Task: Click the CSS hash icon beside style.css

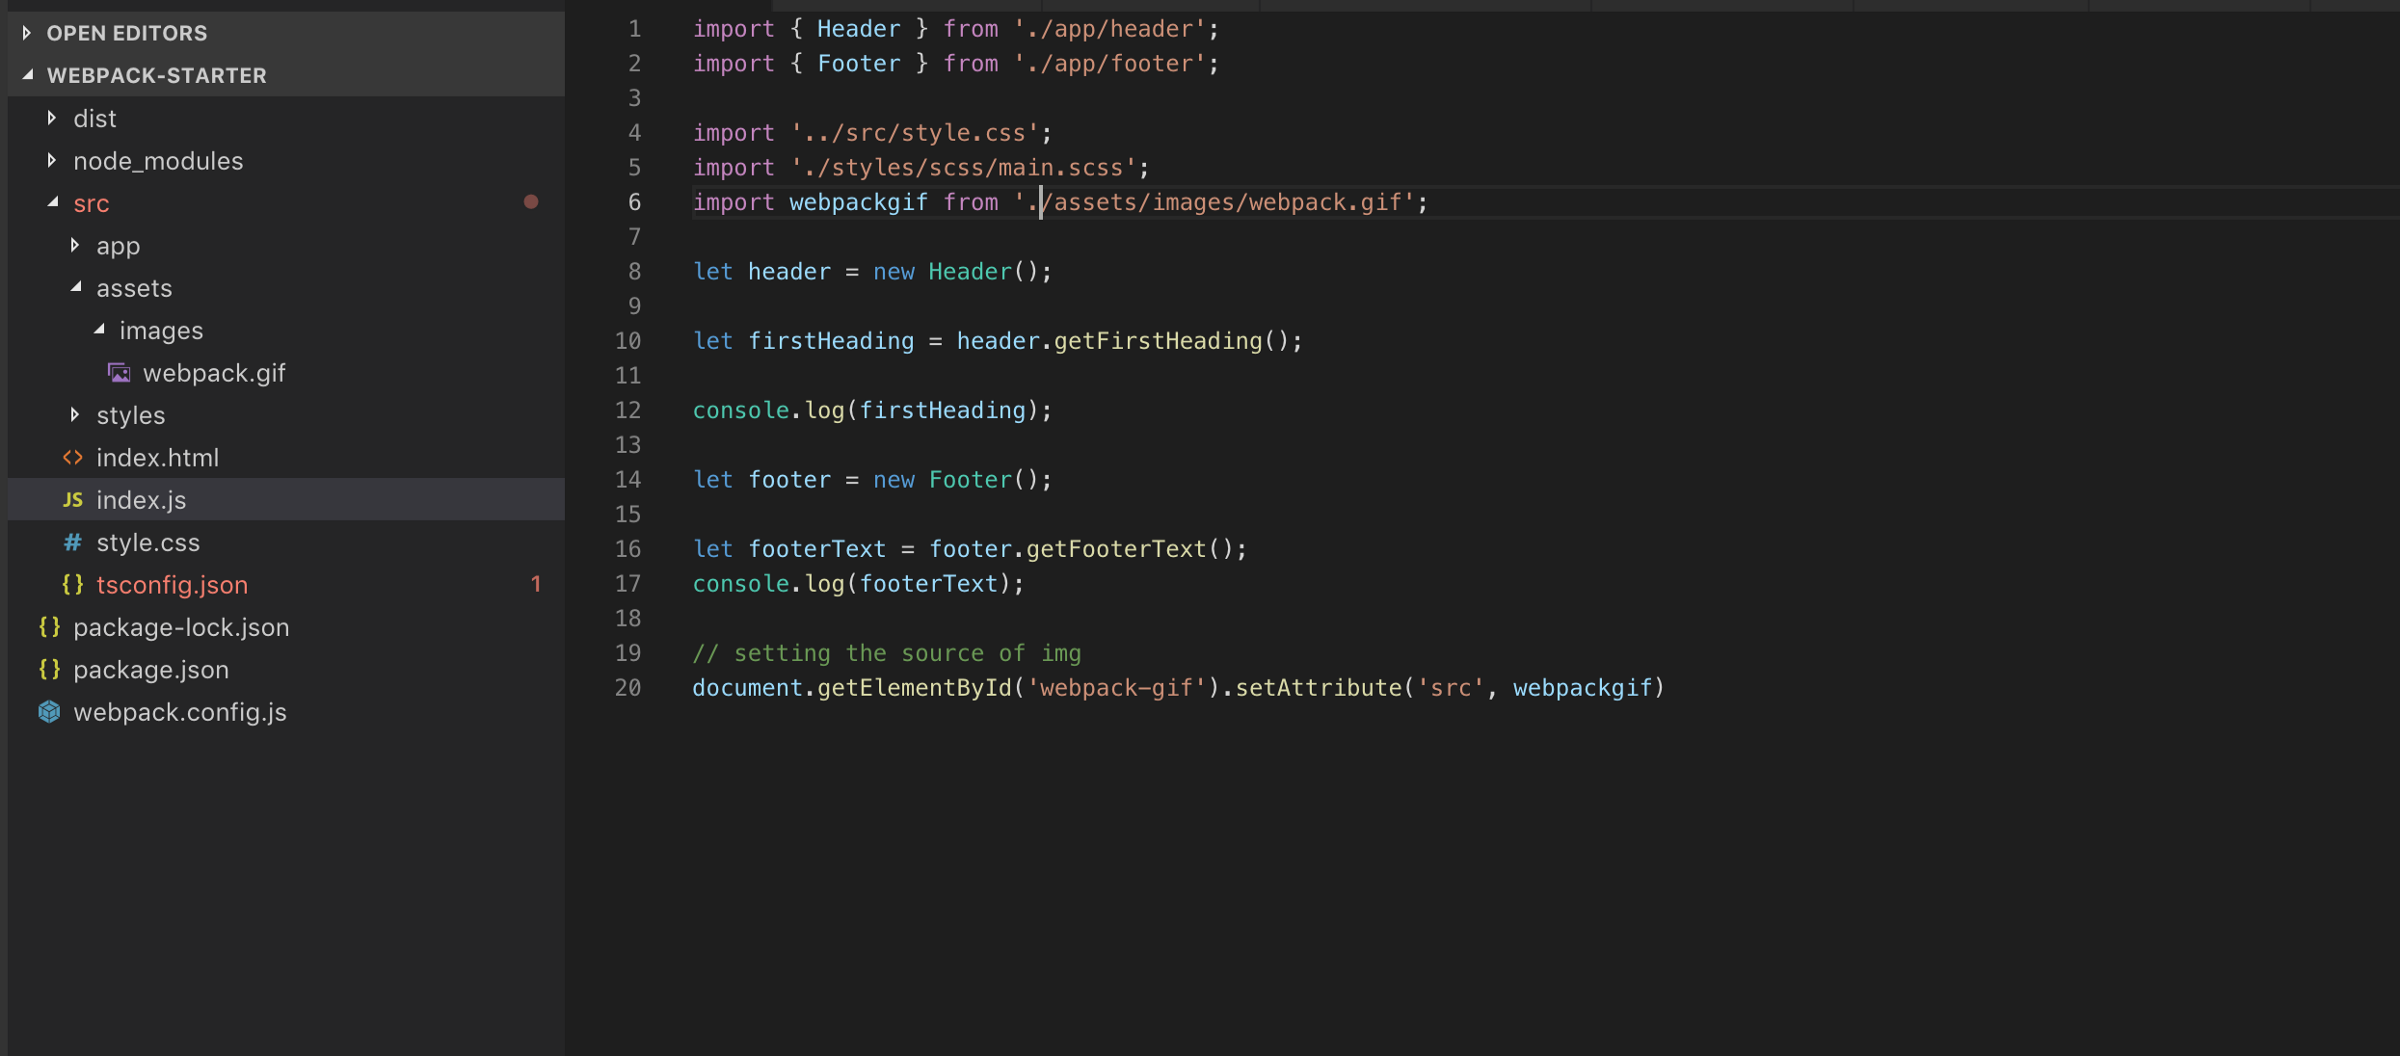Action: (72, 542)
